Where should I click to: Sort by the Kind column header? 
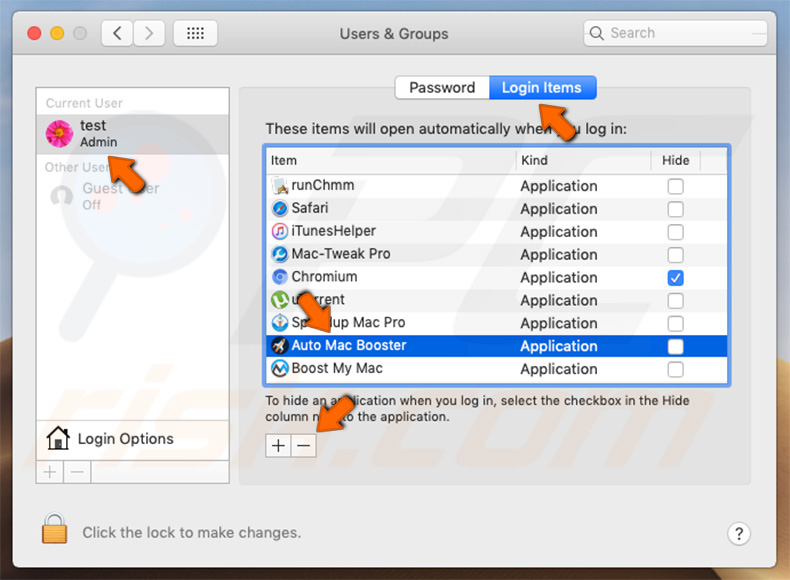[583, 161]
